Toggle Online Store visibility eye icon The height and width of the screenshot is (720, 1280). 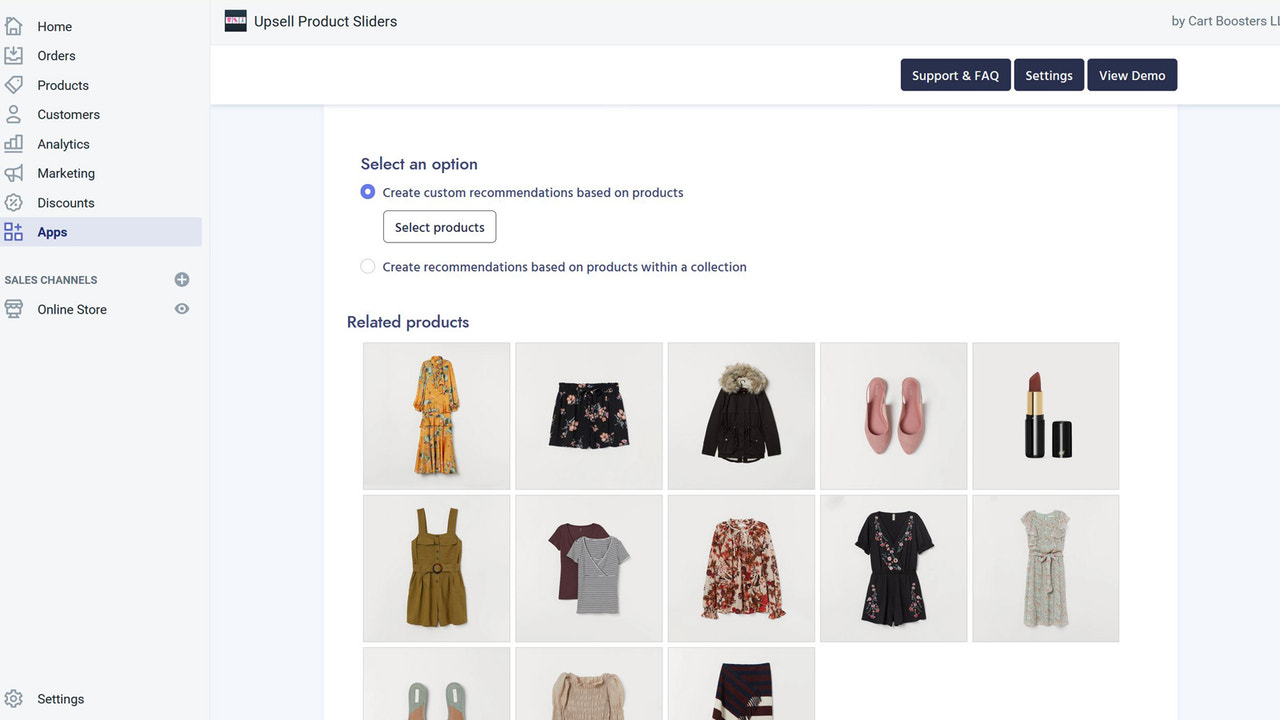click(181, 309)
